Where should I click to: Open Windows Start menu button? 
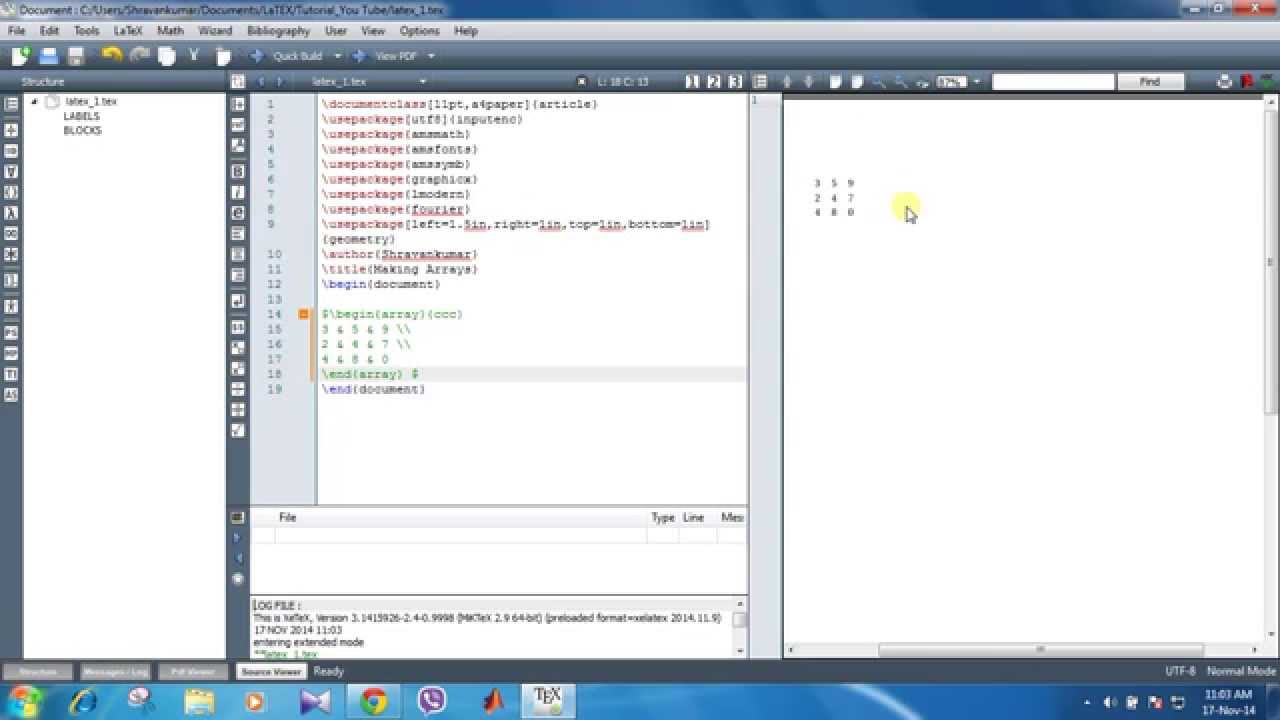pos(25,701)
